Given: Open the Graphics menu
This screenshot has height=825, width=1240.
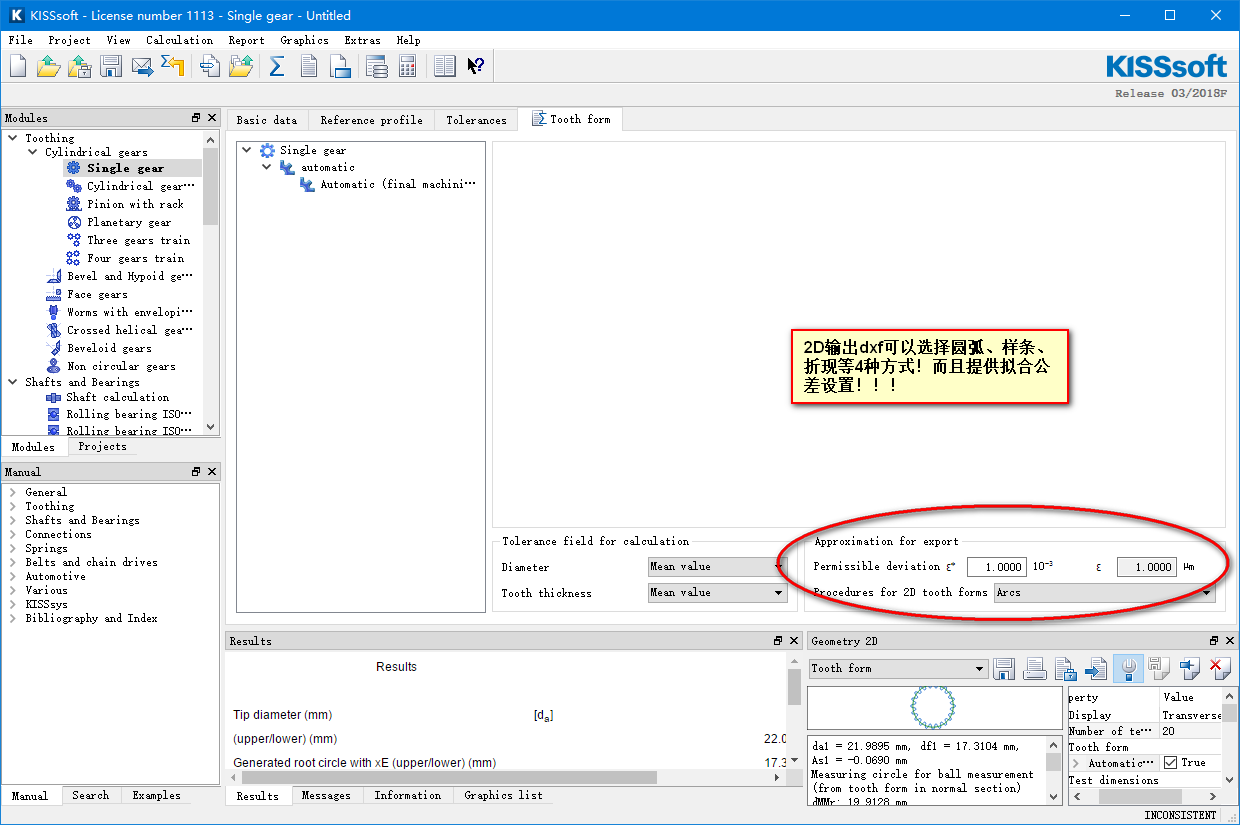Looking at the screenshot, I should click(x=304, y=40).
